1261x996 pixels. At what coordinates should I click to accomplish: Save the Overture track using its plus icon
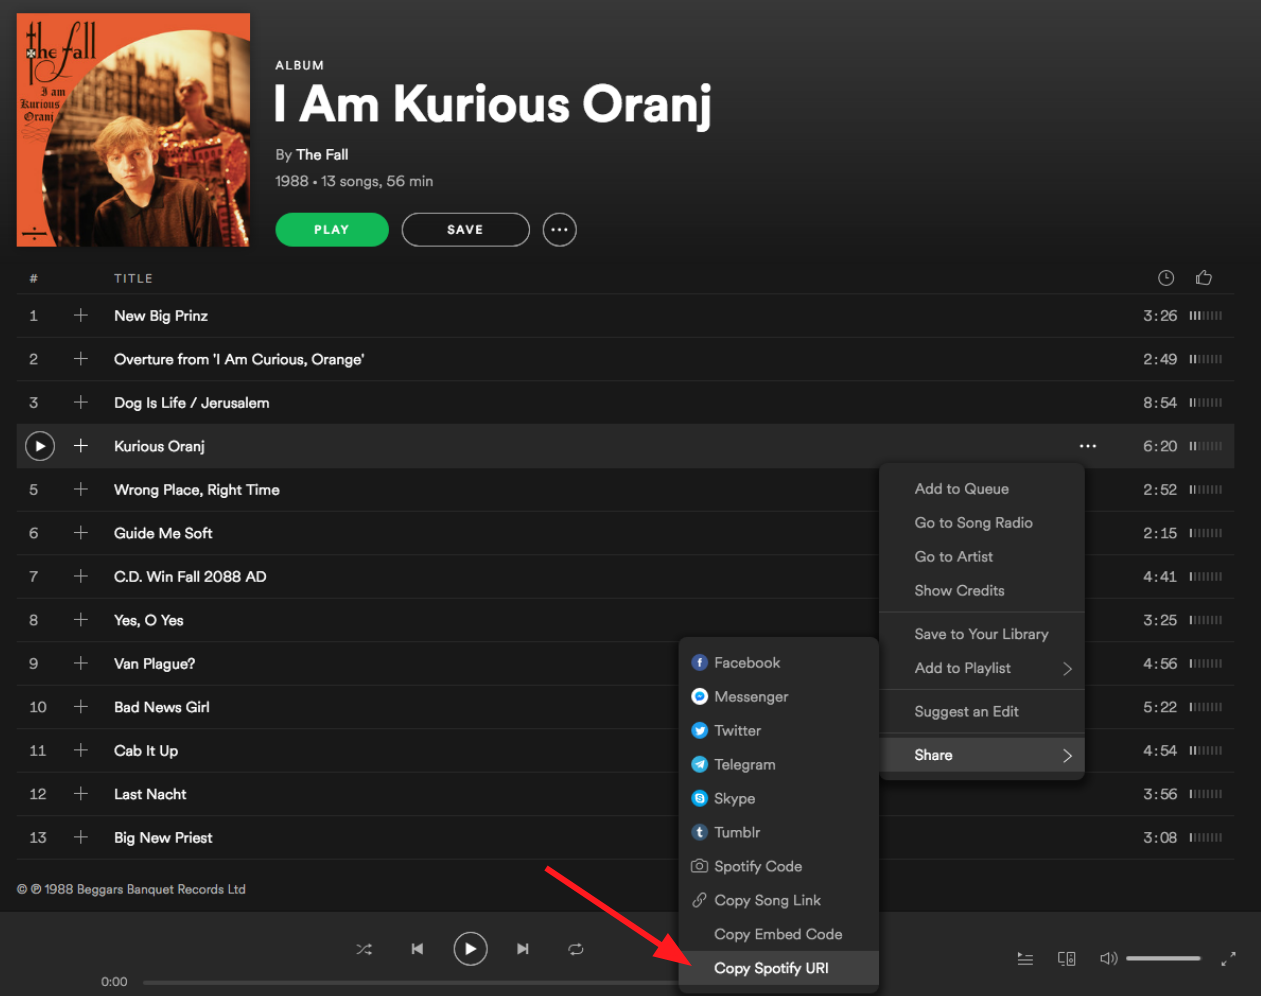pos(81,359)
